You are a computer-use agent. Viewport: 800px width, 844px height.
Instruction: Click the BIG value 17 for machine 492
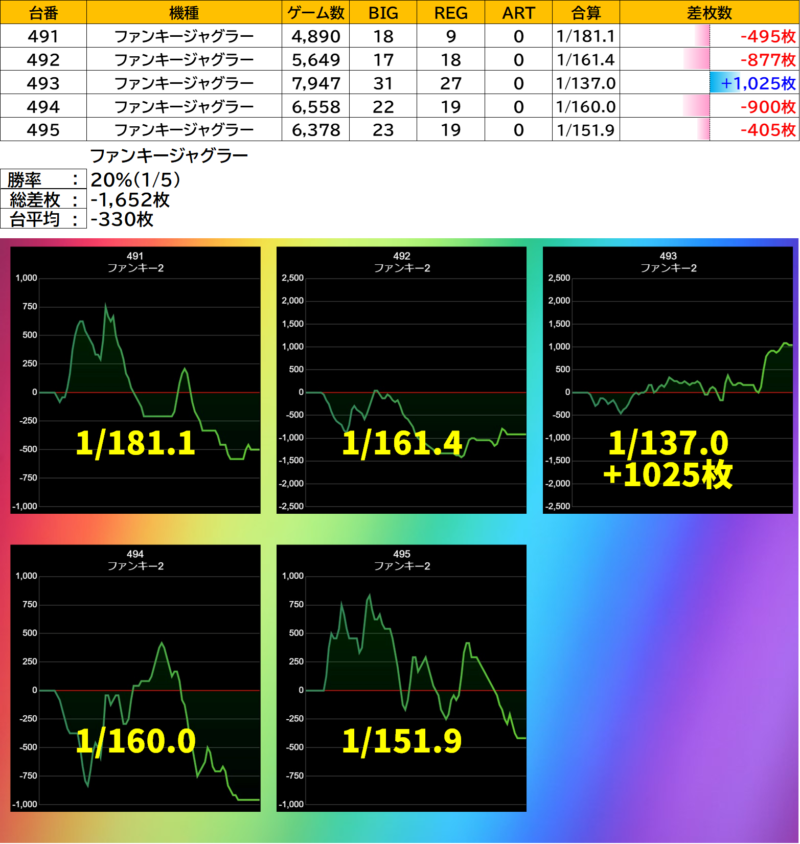(x=383, y=59)
